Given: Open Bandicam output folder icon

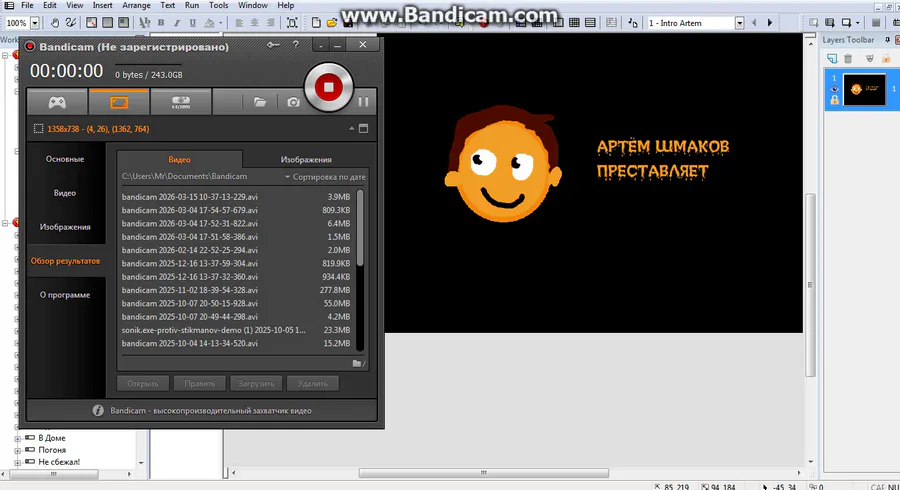Looking at the screenshot, I should [x=260, y=102].
